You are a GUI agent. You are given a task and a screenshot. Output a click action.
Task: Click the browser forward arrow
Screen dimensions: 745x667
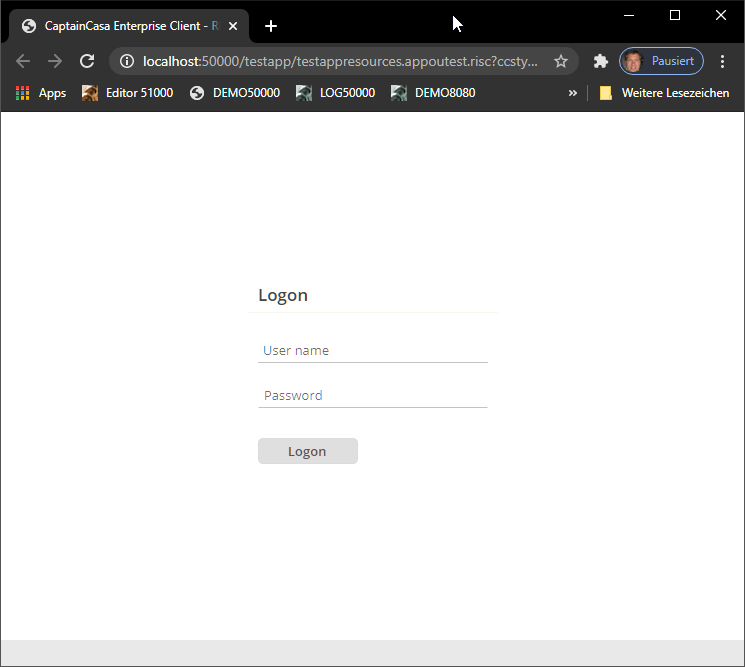55,61
